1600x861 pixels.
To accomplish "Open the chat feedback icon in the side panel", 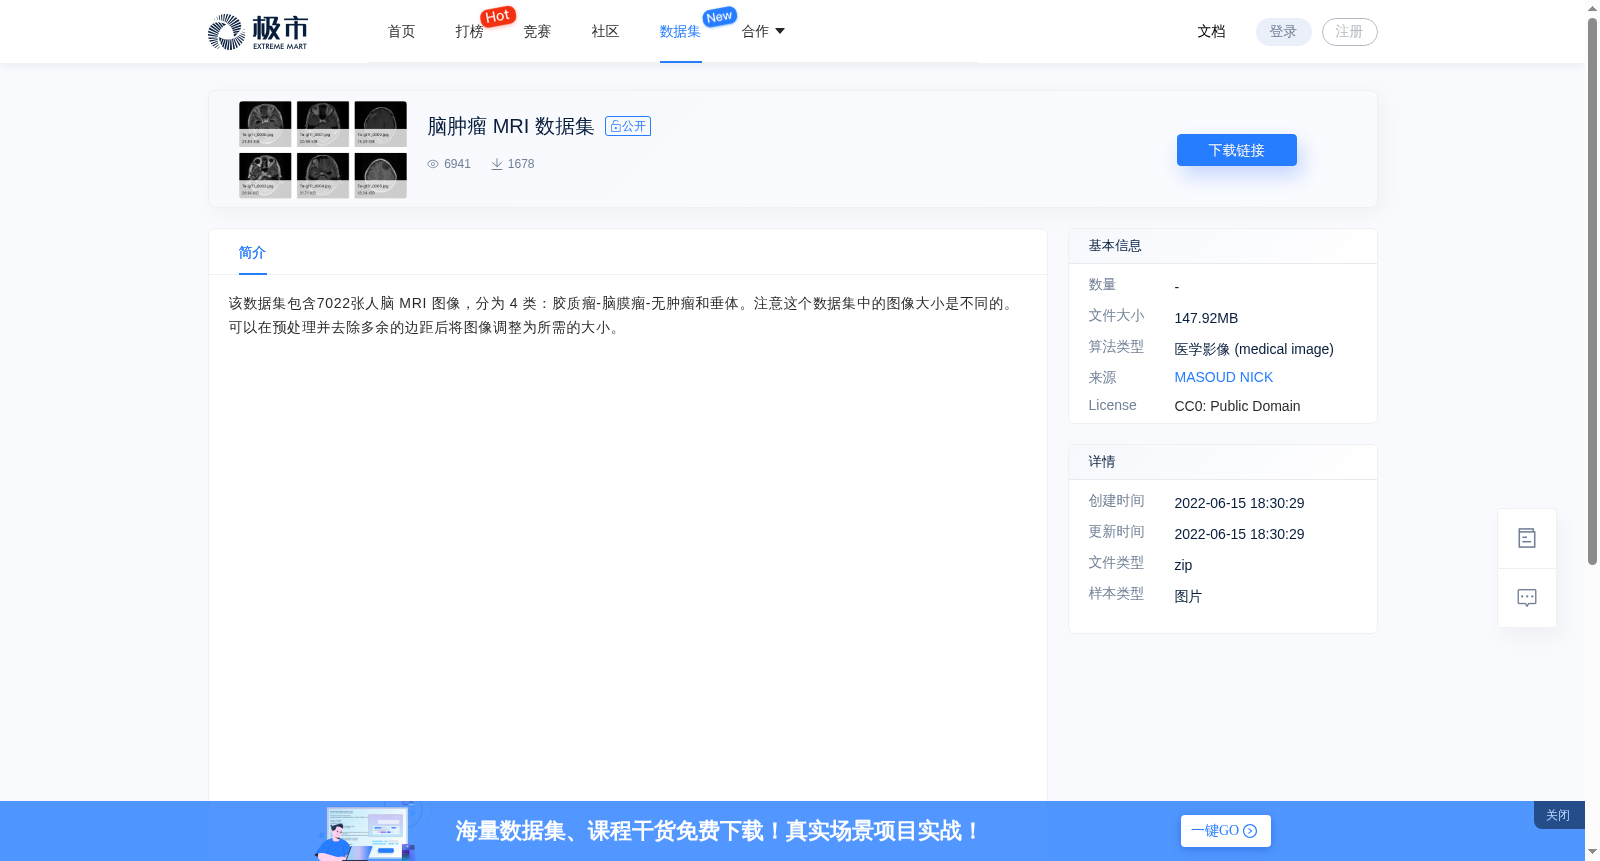I will pyautogui.click(x=1526, y=598).
